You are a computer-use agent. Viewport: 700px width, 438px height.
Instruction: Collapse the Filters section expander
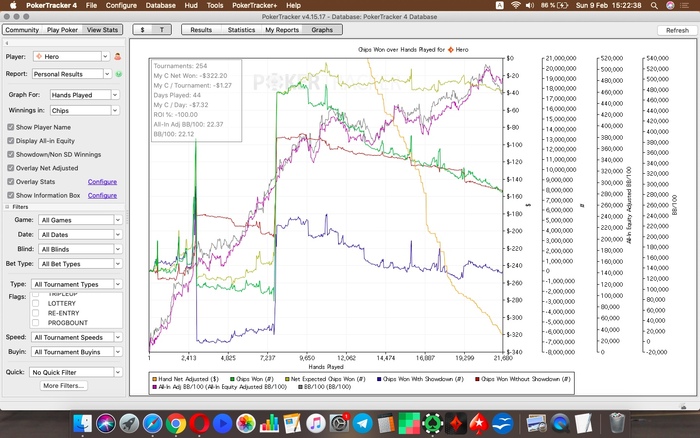7,207
